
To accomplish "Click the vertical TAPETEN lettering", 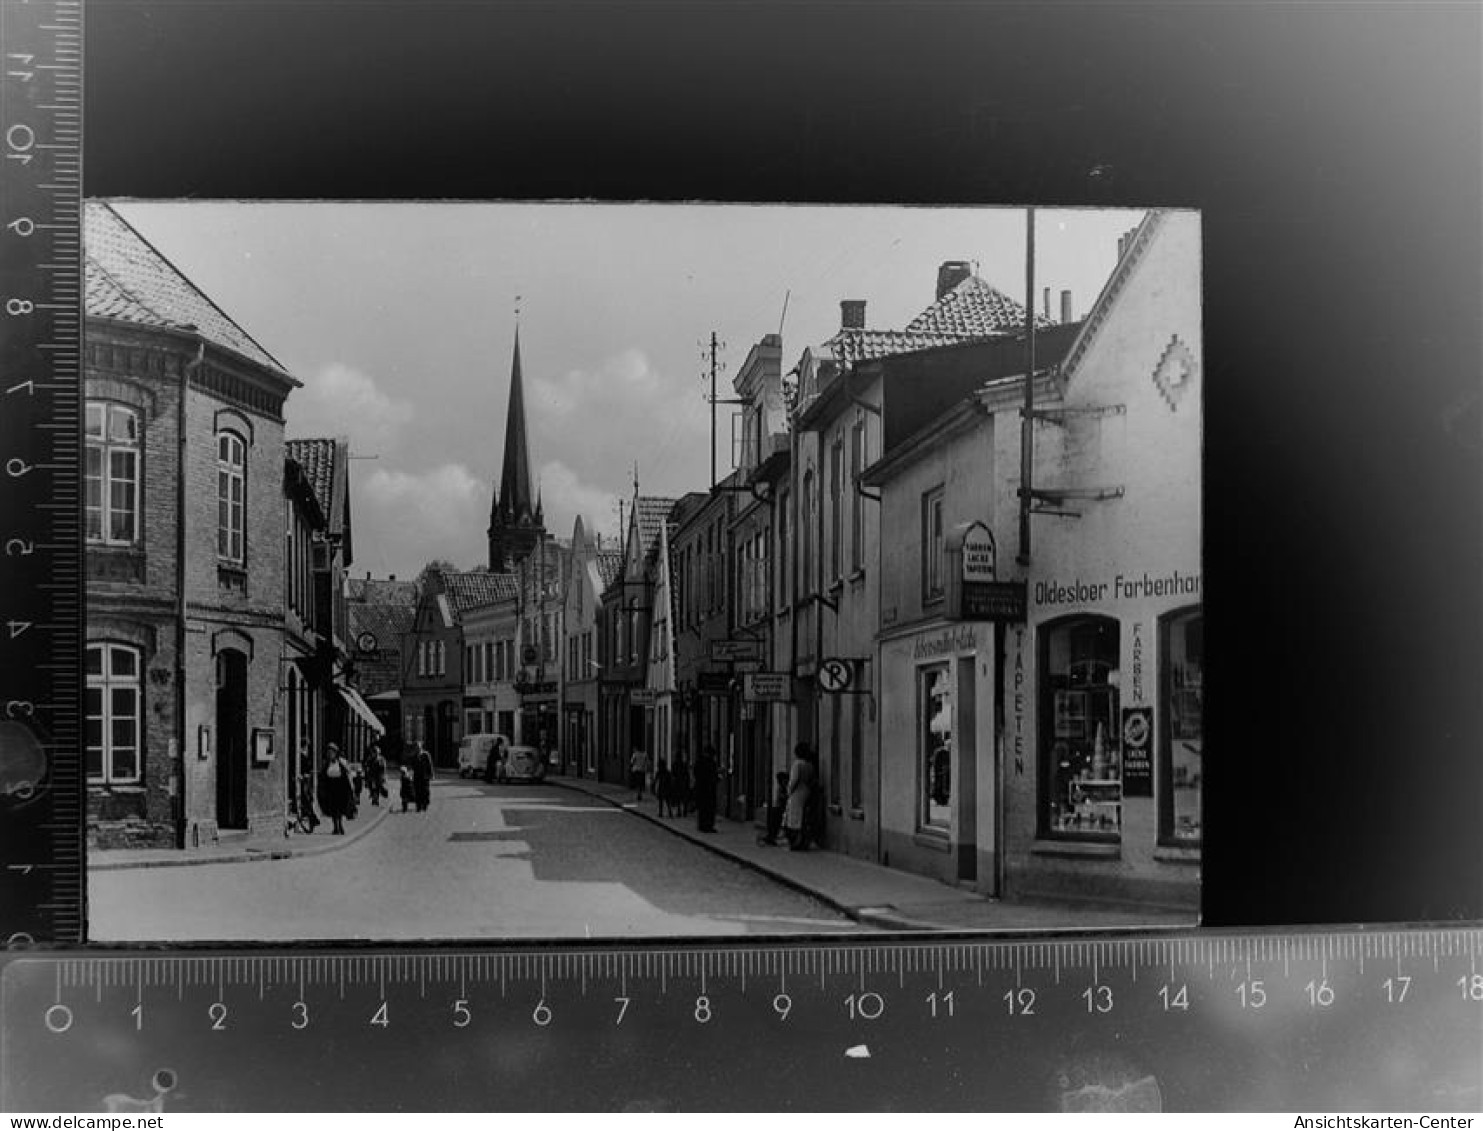I will [1018, 701].
